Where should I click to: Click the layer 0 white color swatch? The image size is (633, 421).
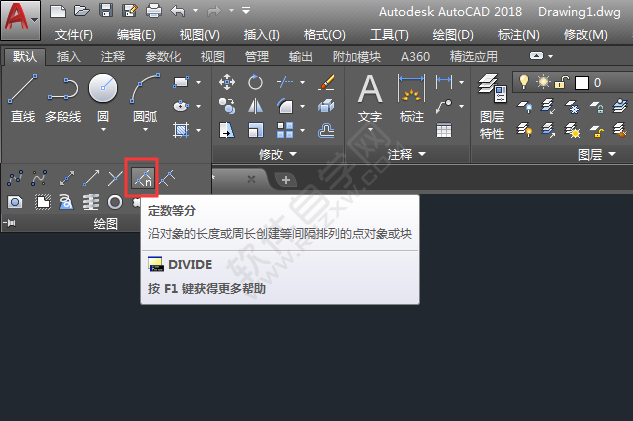pyautogui.click(x=582, y=83)
